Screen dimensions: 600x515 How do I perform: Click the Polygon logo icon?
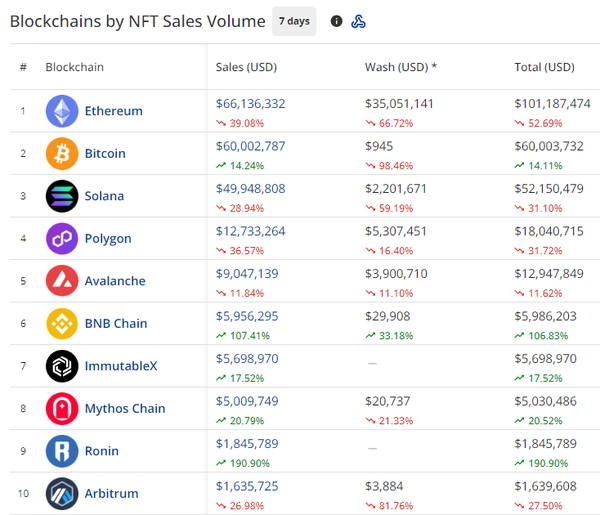coord(62,239)
